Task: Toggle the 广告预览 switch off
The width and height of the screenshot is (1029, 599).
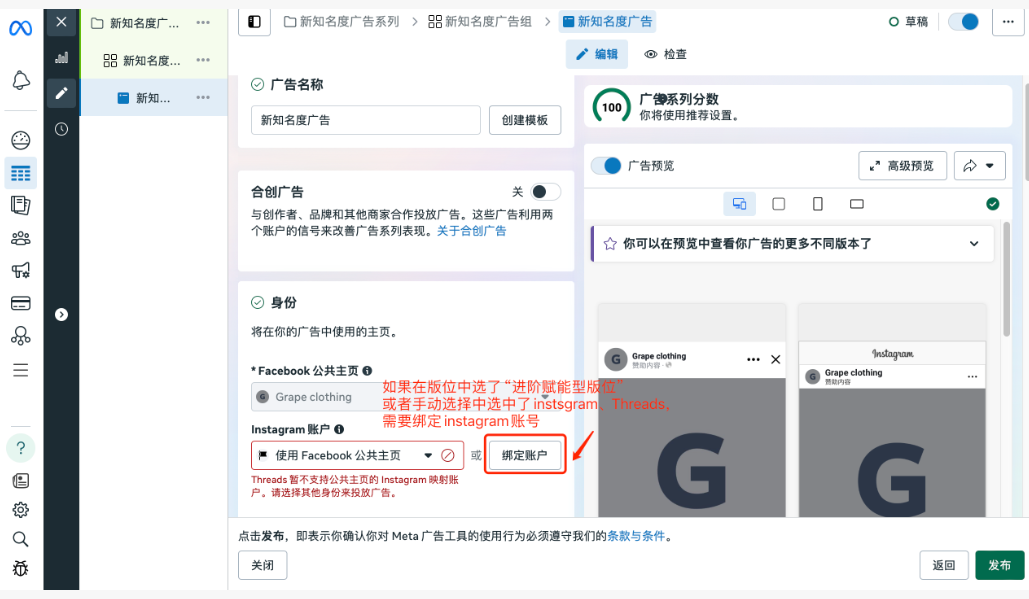Action: (606, 165)
